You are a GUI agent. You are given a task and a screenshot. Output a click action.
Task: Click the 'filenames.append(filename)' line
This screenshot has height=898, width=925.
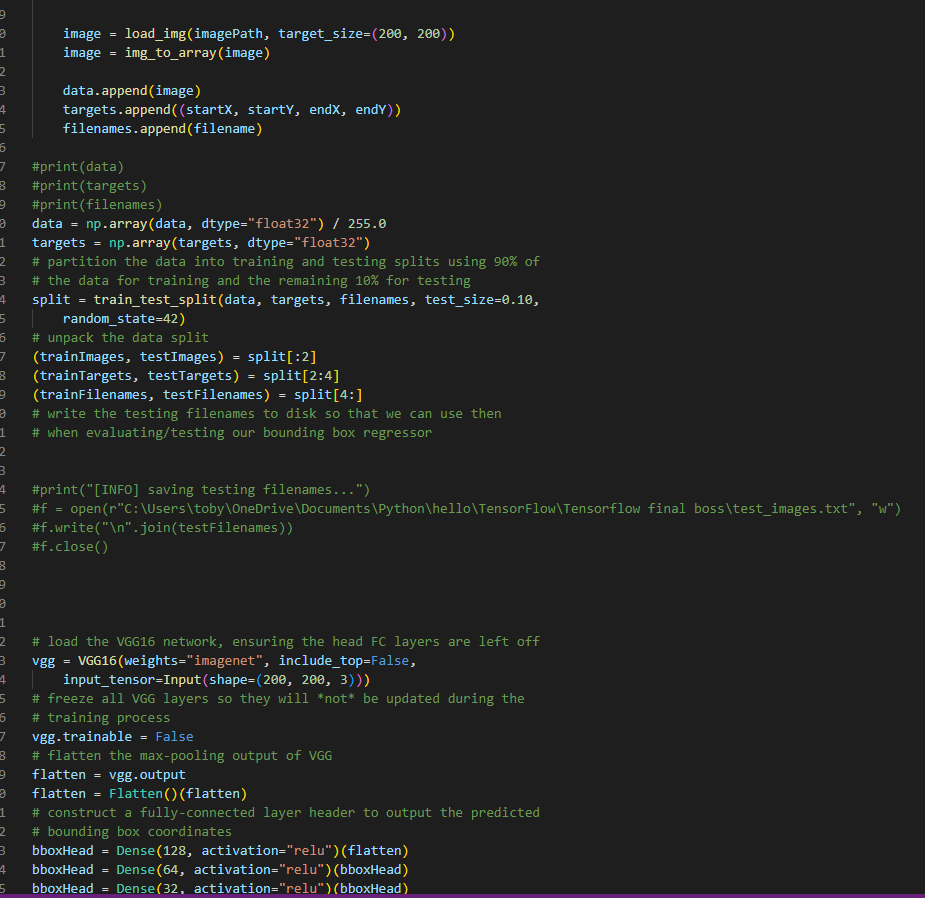pyautogui.click(x=162, y=129)
